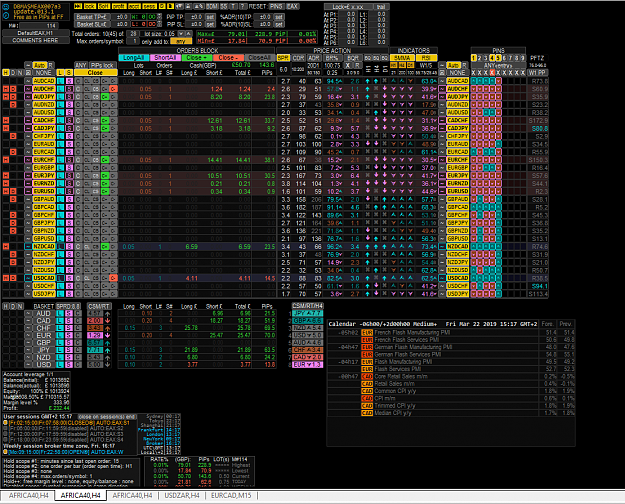
Task: Click the 'T' toolbar icon
Action: pos(234,6)
